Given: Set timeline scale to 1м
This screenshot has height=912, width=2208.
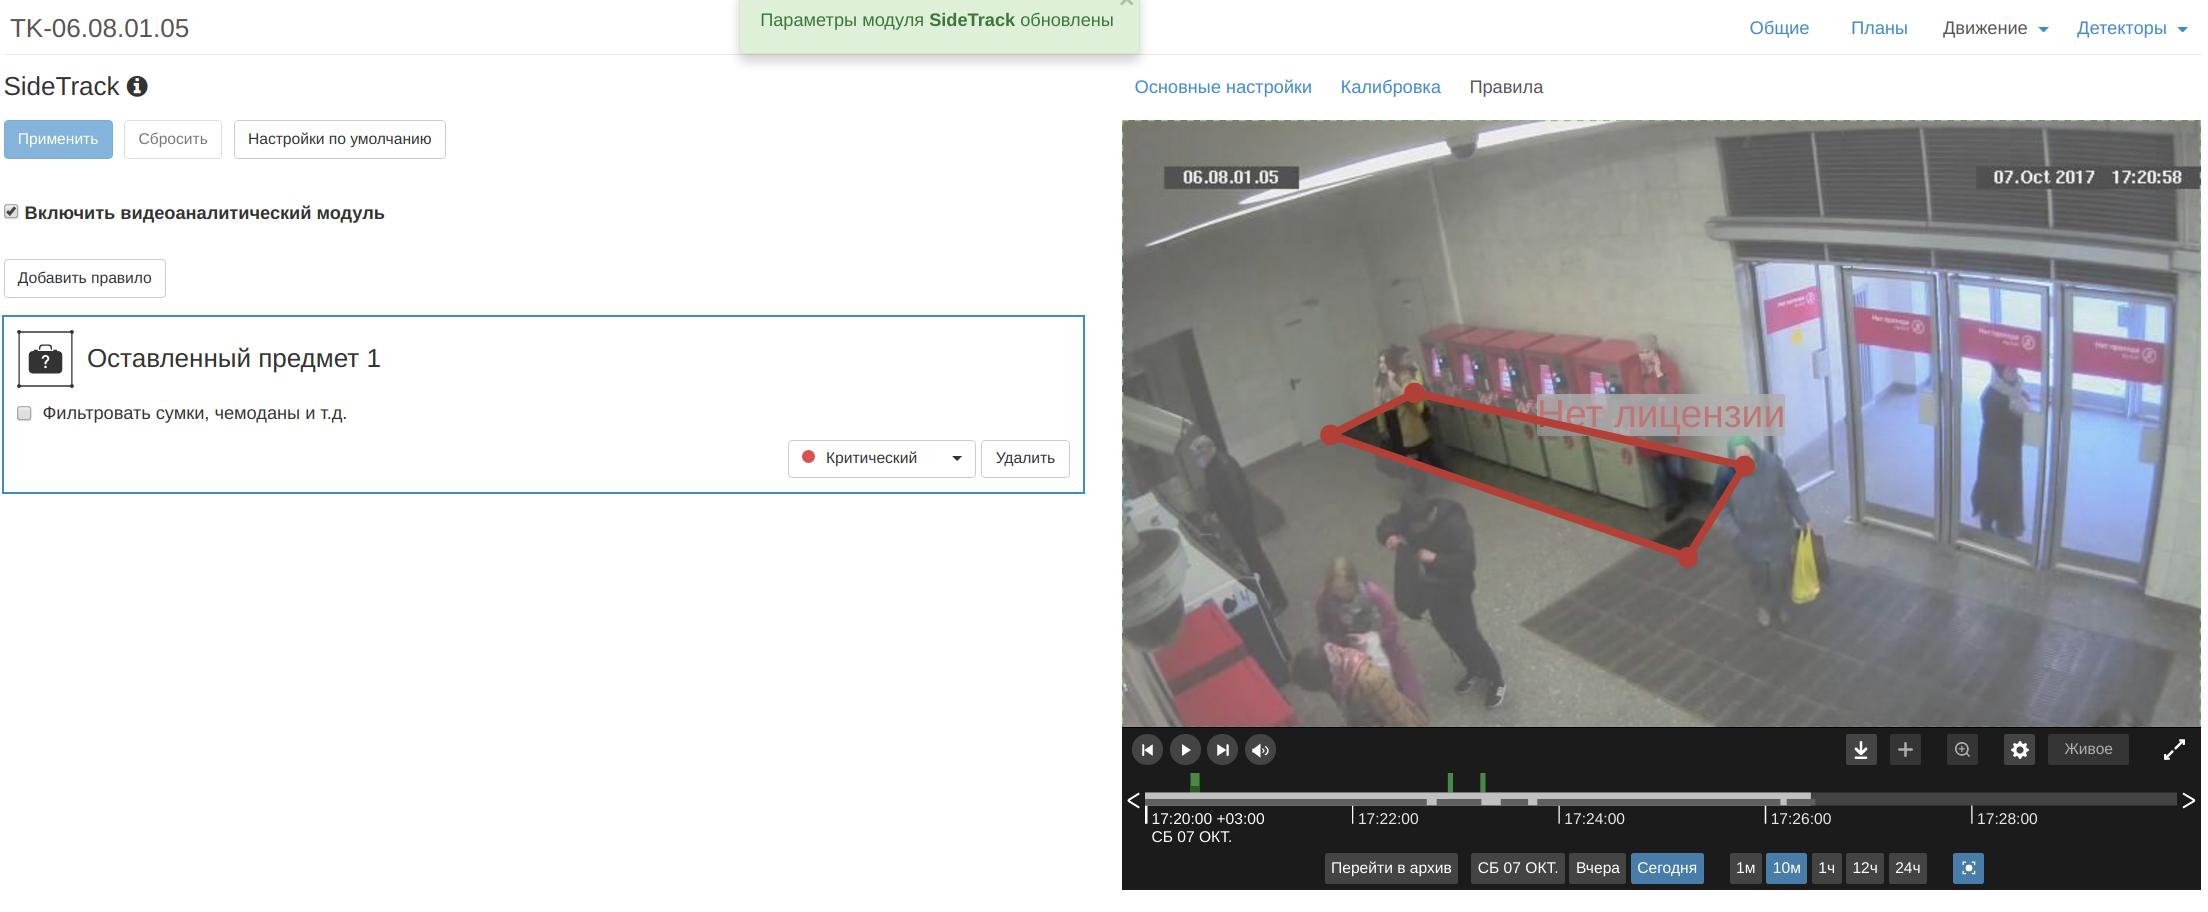Looking at the screenshot, I should point(1745,868).
